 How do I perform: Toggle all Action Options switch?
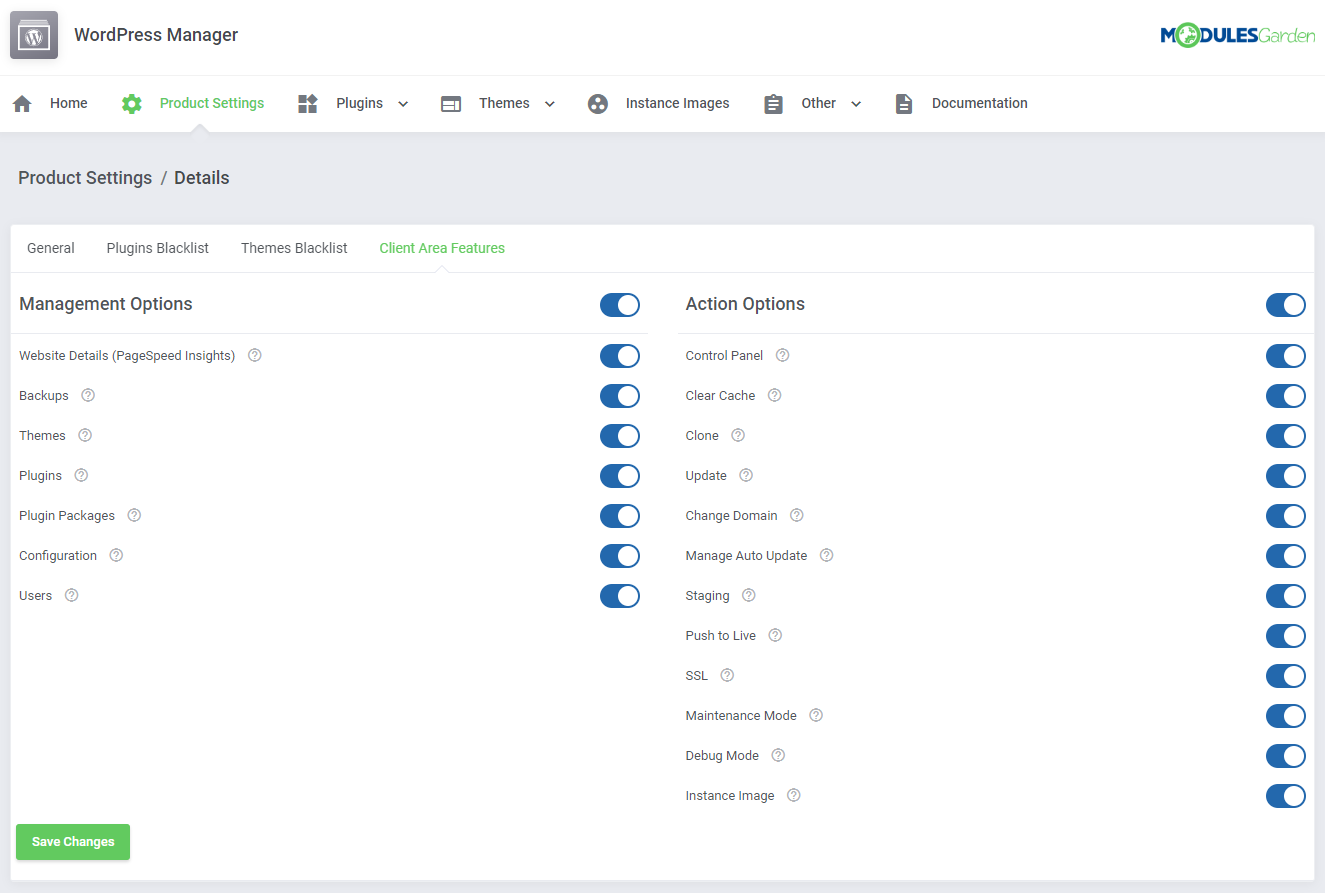coord(1286,305)
